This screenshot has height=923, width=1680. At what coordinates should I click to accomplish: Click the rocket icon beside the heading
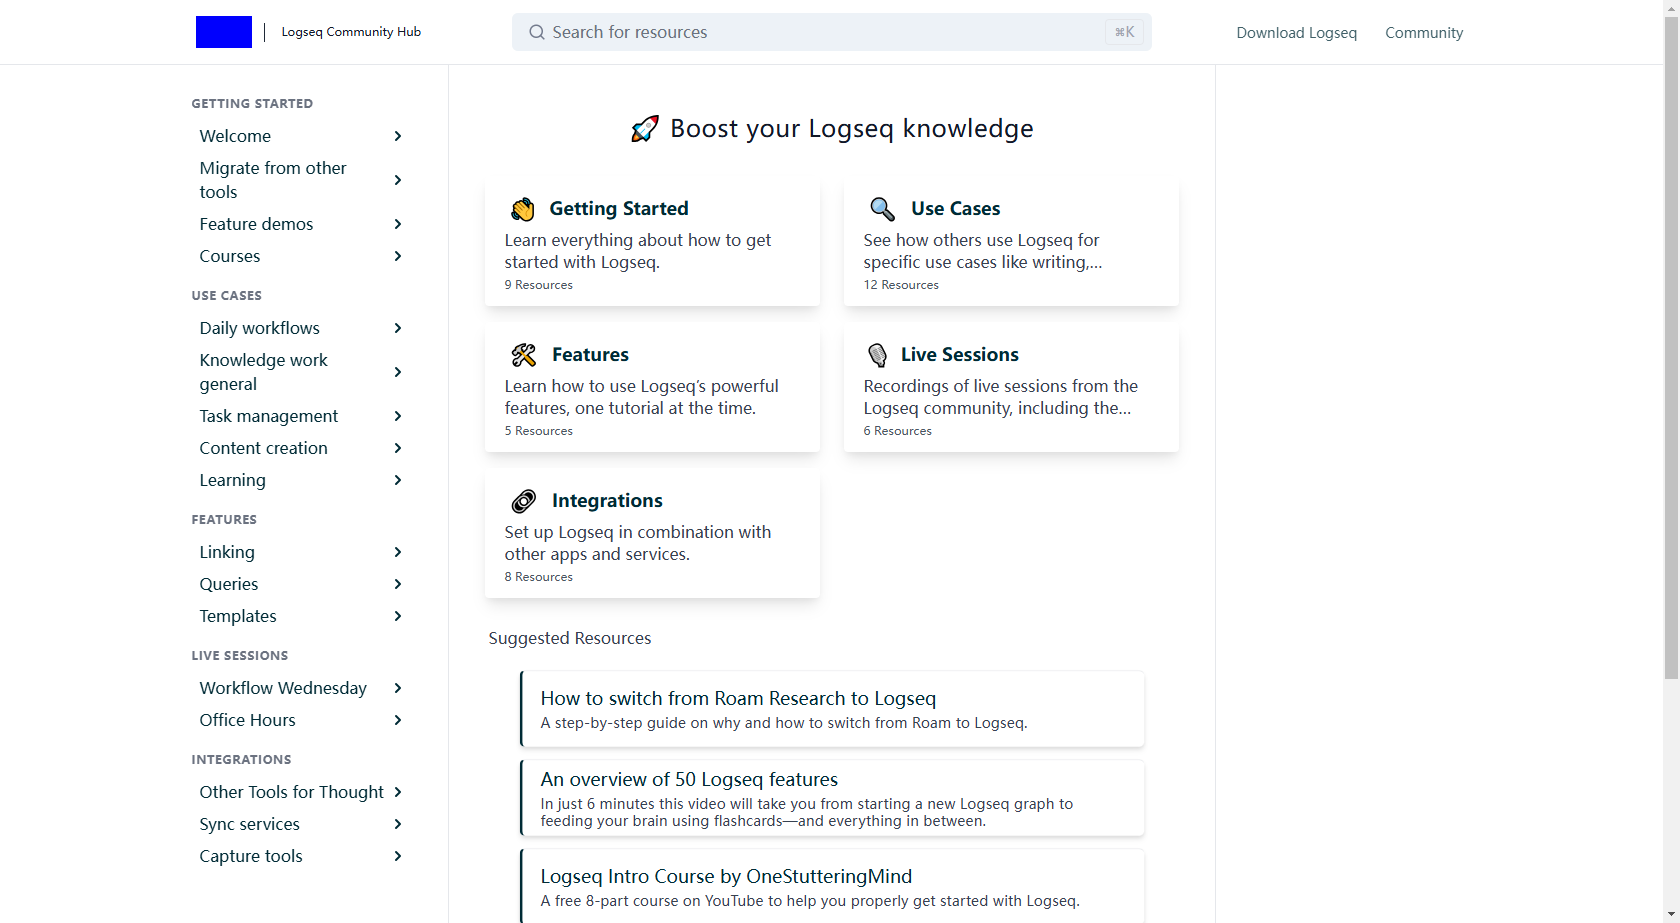pyautogui.click(x=645, y=129)
